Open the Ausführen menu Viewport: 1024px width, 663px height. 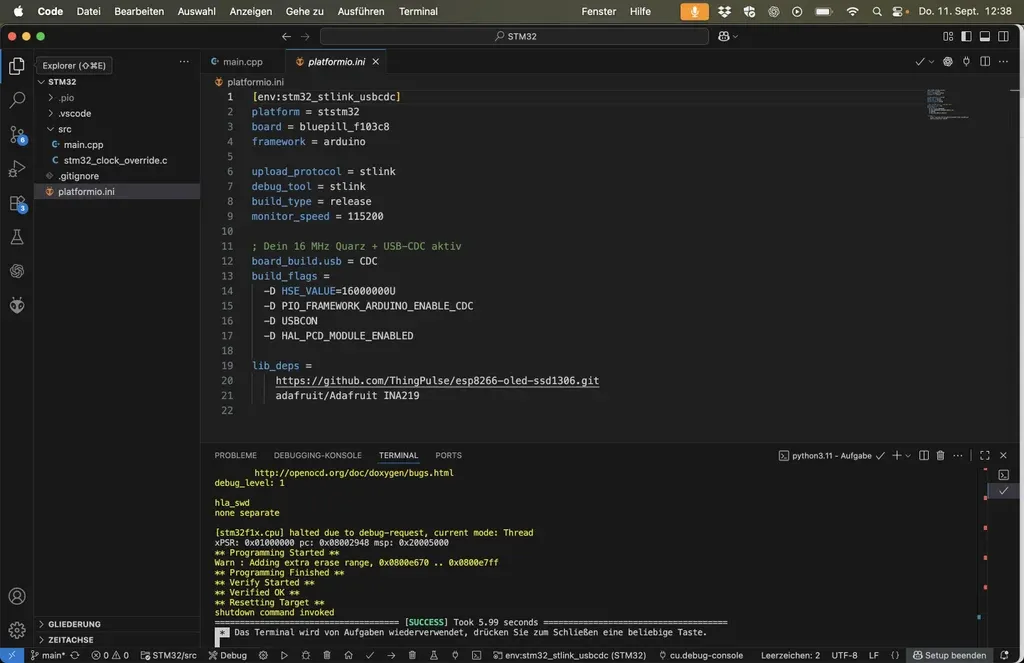coord(364,11)
